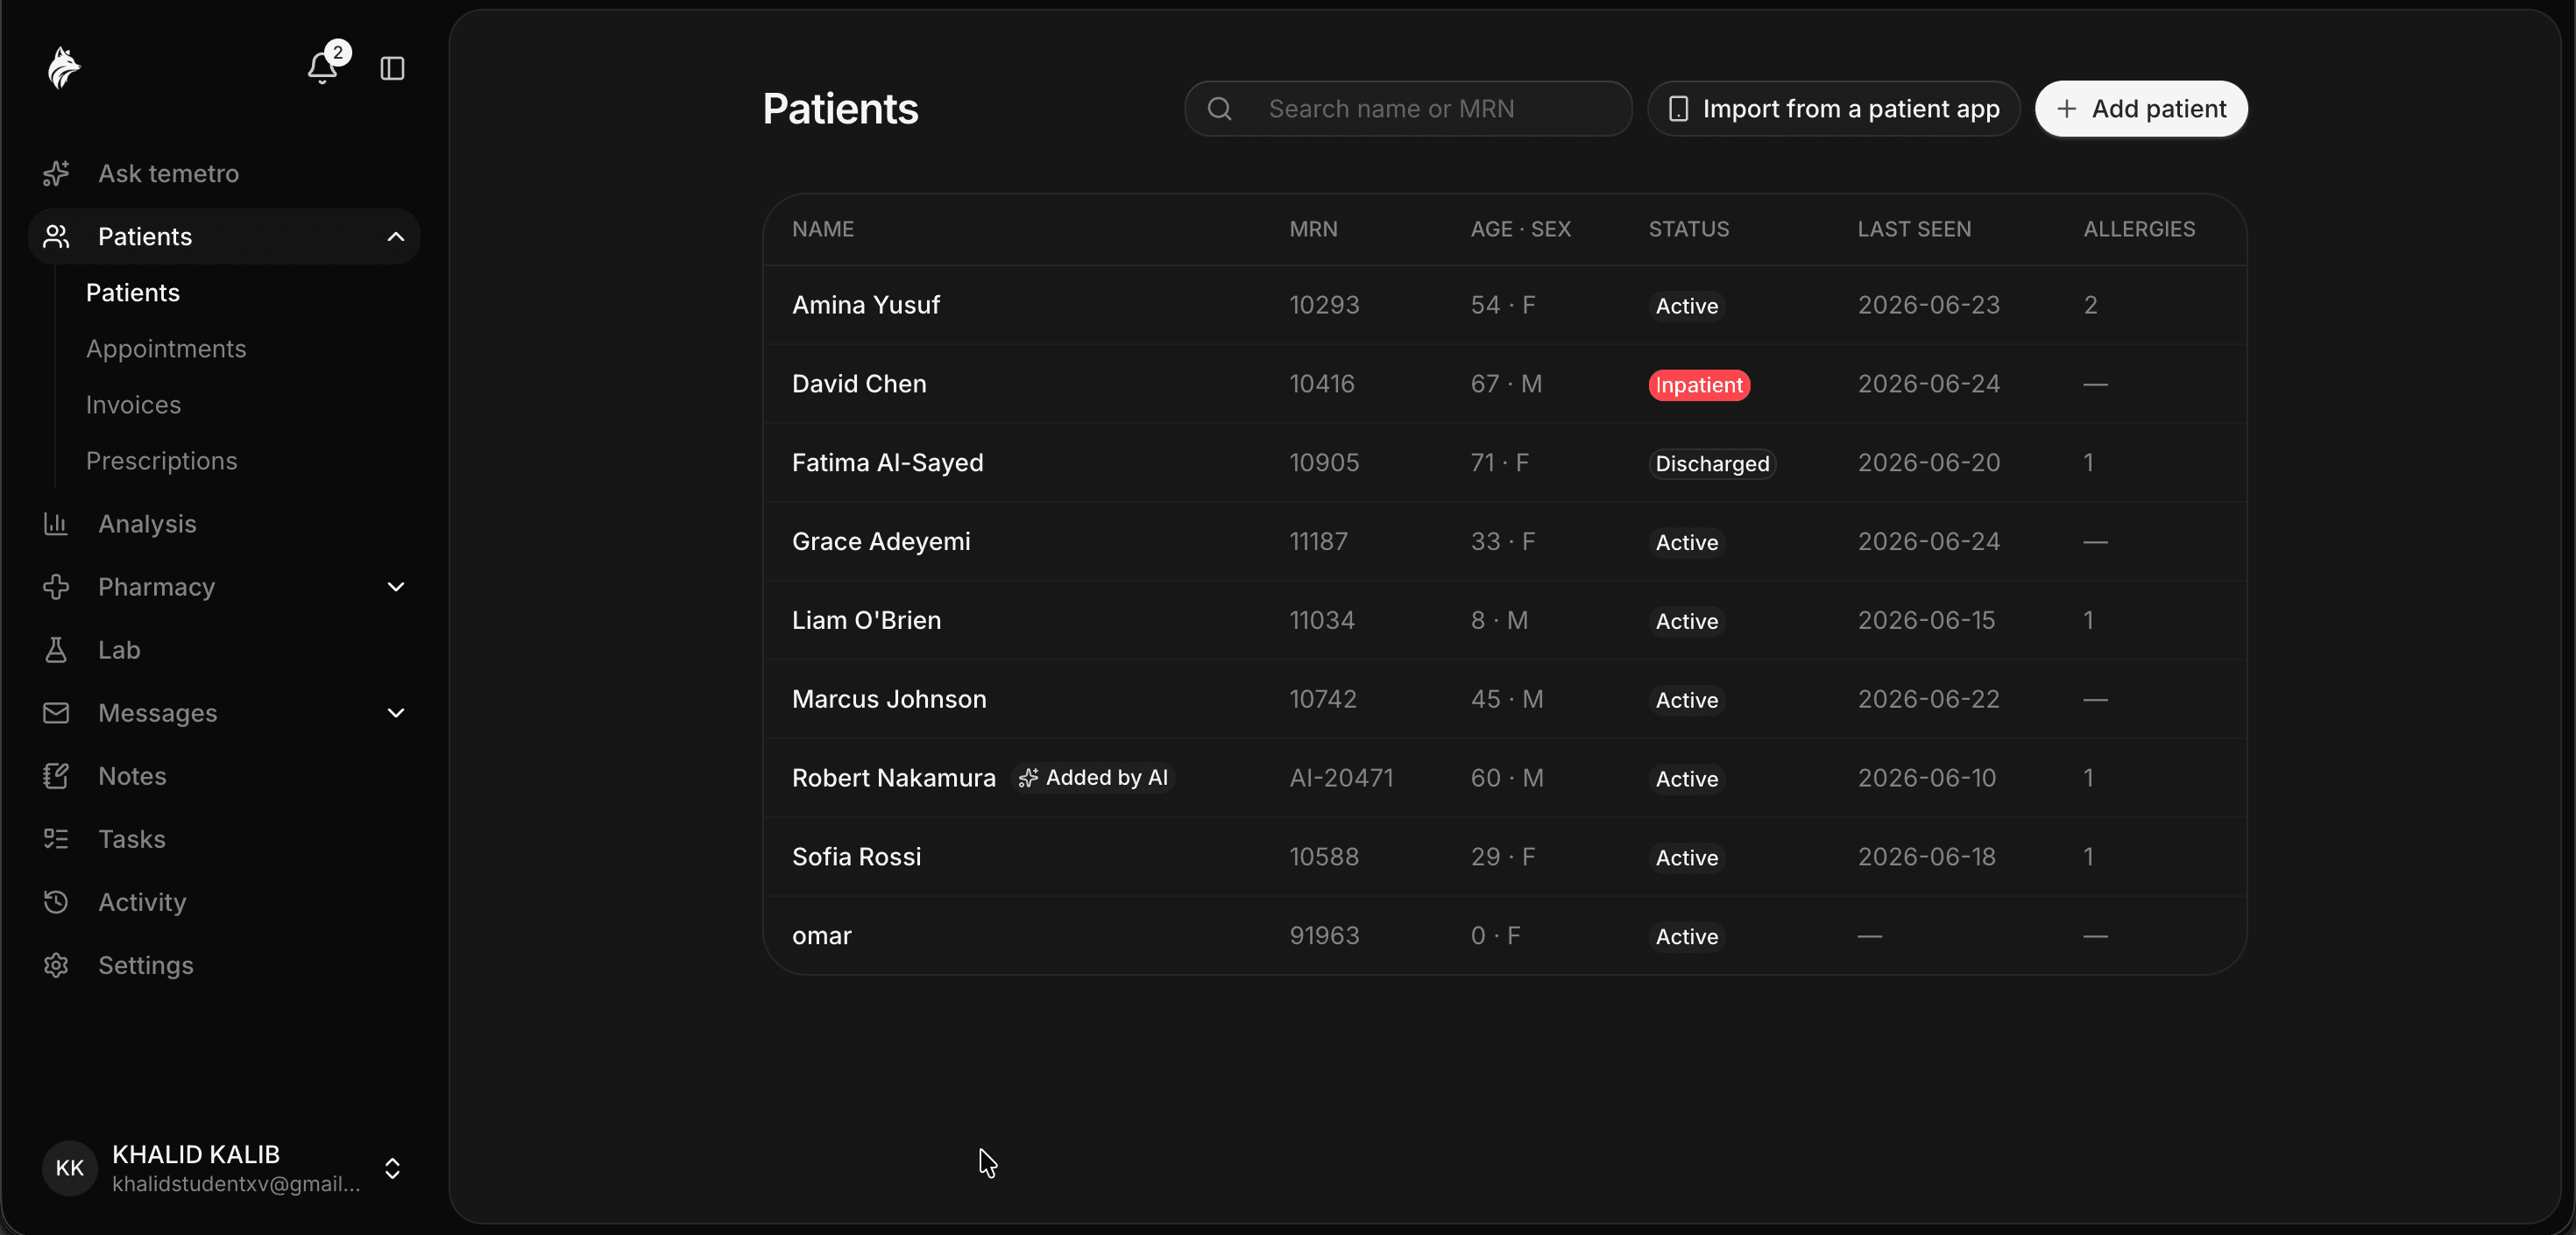This screenshot has height=1235, width=2576.
Task: Click the Messages envelope icon
Action: (56, 713)
